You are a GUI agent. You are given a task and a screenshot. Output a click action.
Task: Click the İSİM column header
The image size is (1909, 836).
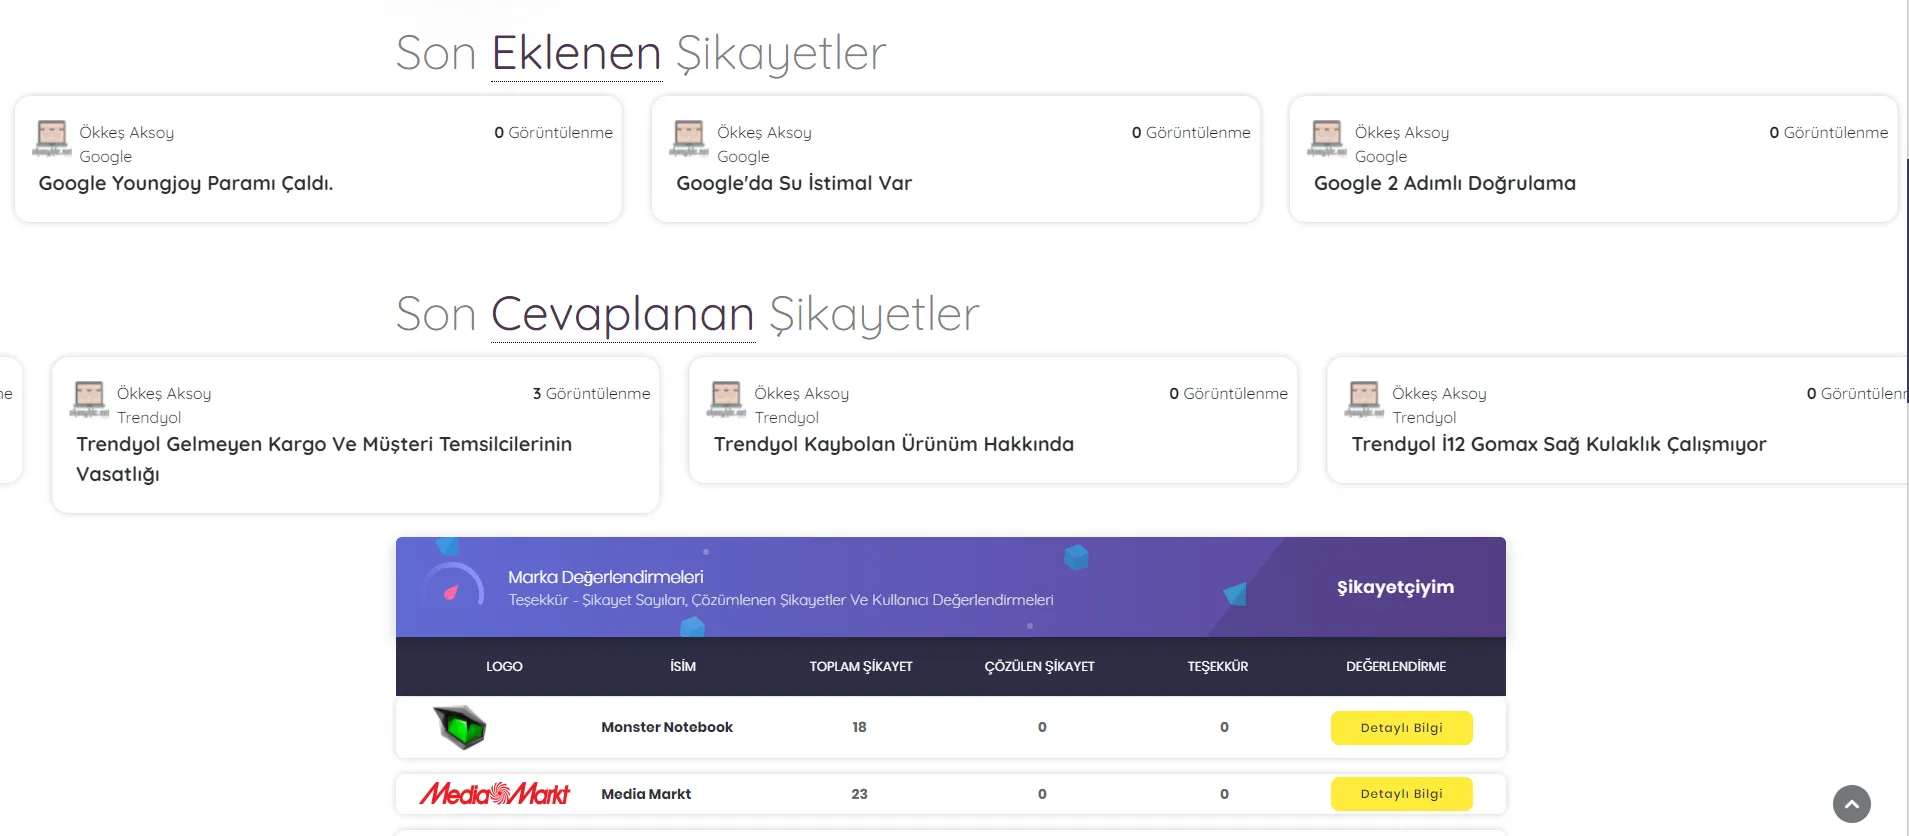coord(683,666)
